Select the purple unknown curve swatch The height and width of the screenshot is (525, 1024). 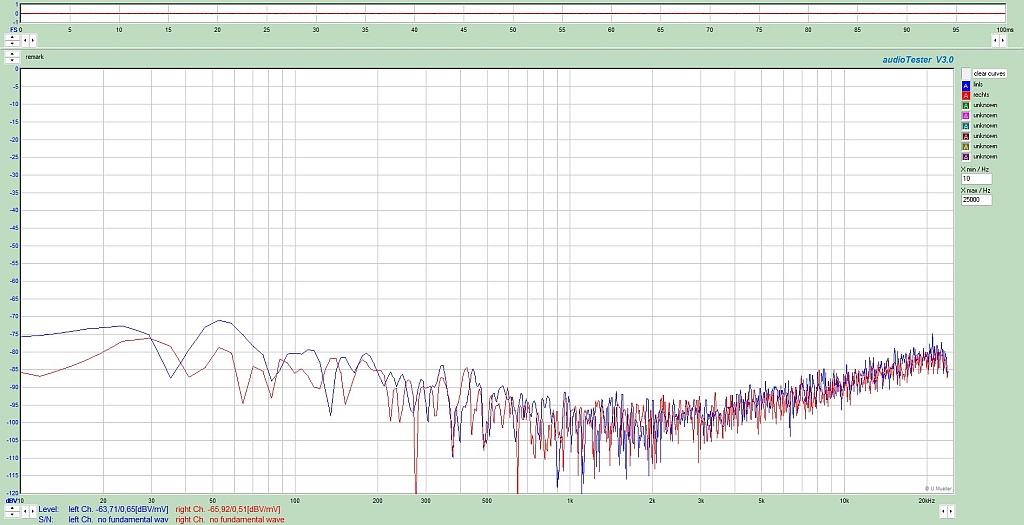click(x=966, y=157)
